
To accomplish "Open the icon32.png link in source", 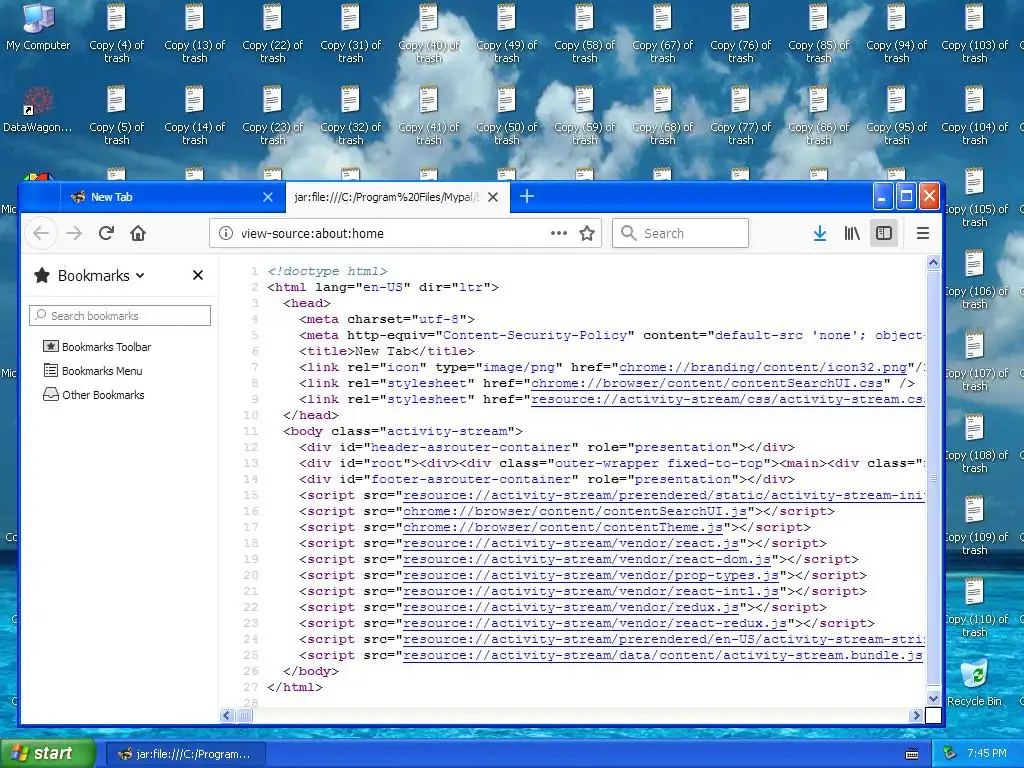I will tap(763, 367).
